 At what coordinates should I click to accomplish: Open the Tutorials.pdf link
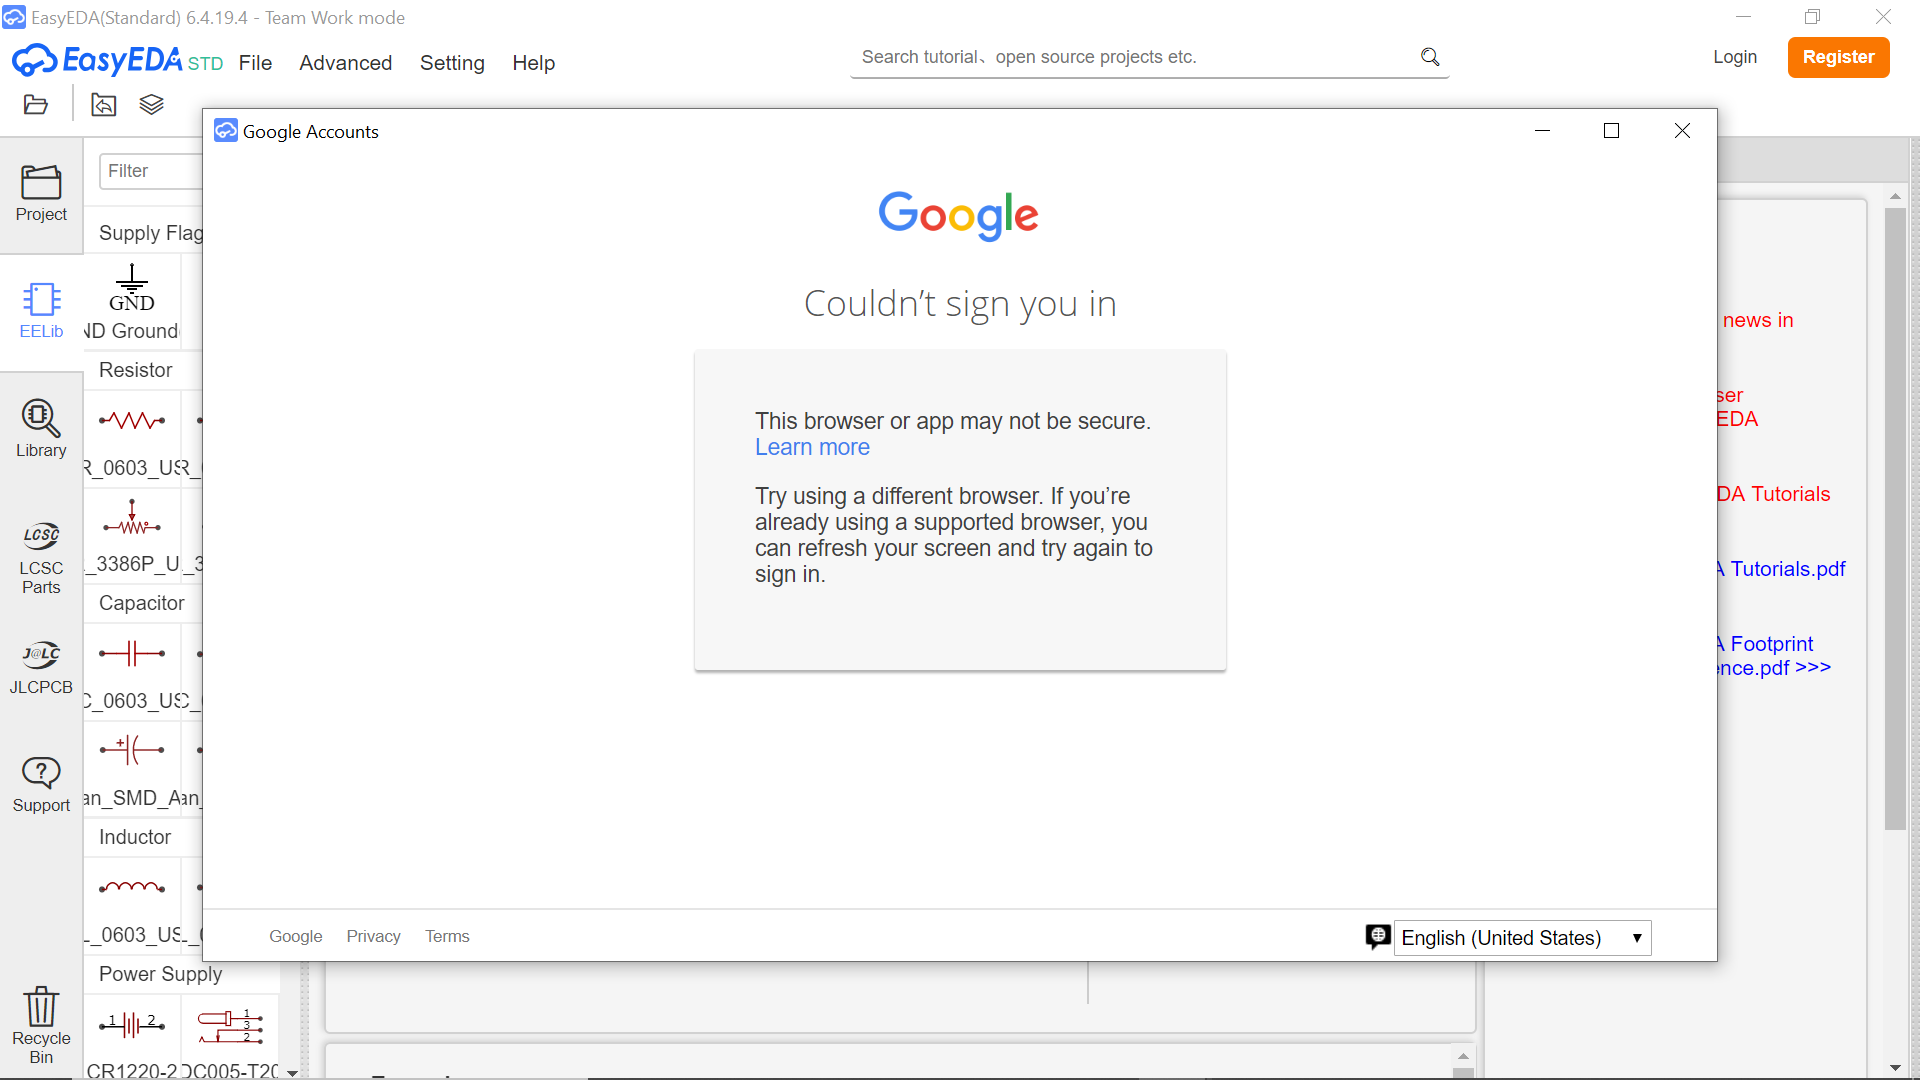pos(1781,569)
